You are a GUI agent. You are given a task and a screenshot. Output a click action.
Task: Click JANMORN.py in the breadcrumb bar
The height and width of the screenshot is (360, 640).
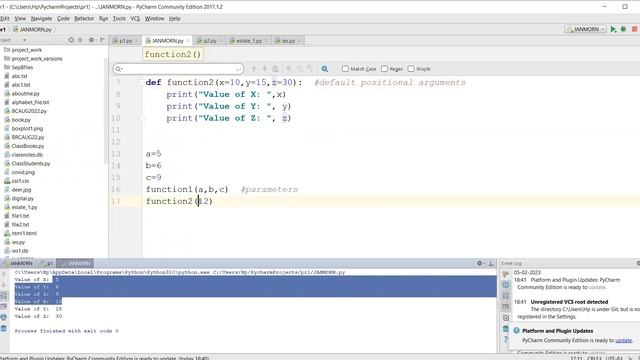pyautogui.click(x=32, y=29)
